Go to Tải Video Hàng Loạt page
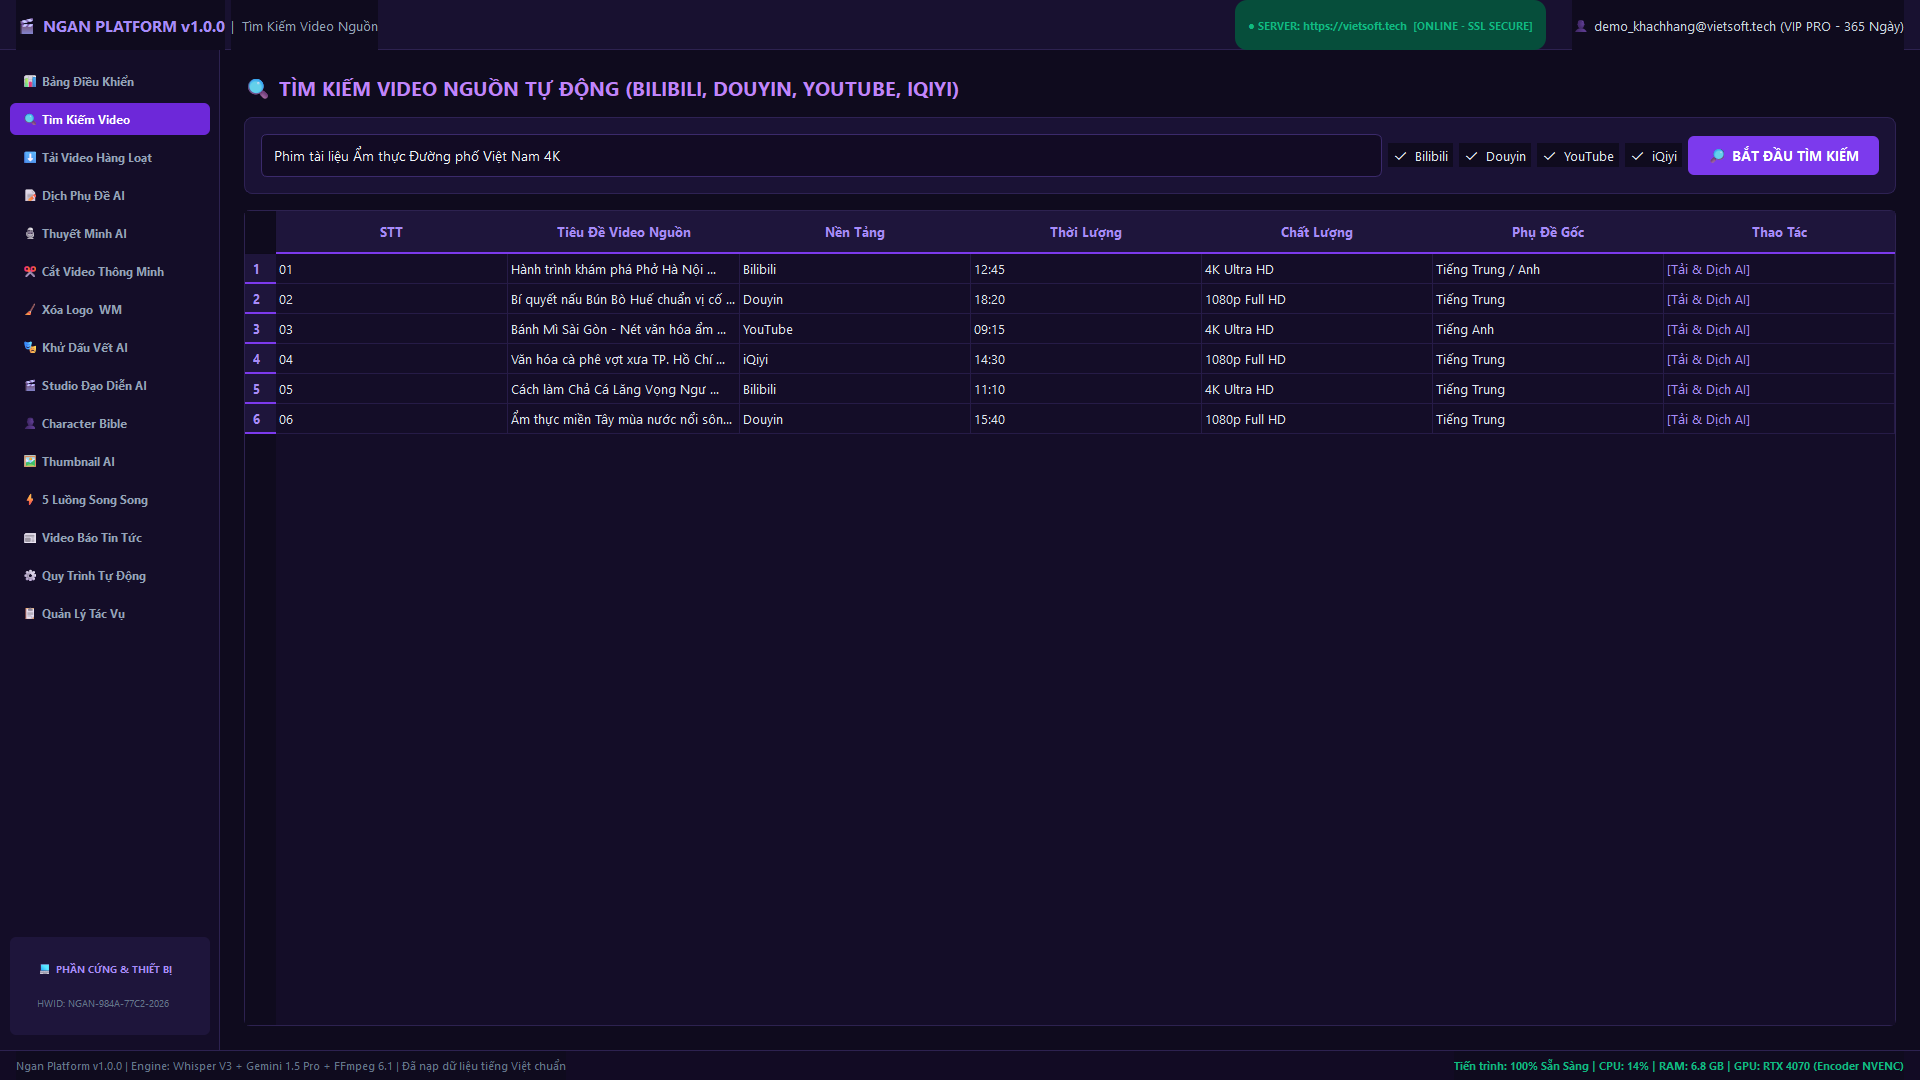The height and width of the screenshot is (1080, 1920). tap(110, 158)
